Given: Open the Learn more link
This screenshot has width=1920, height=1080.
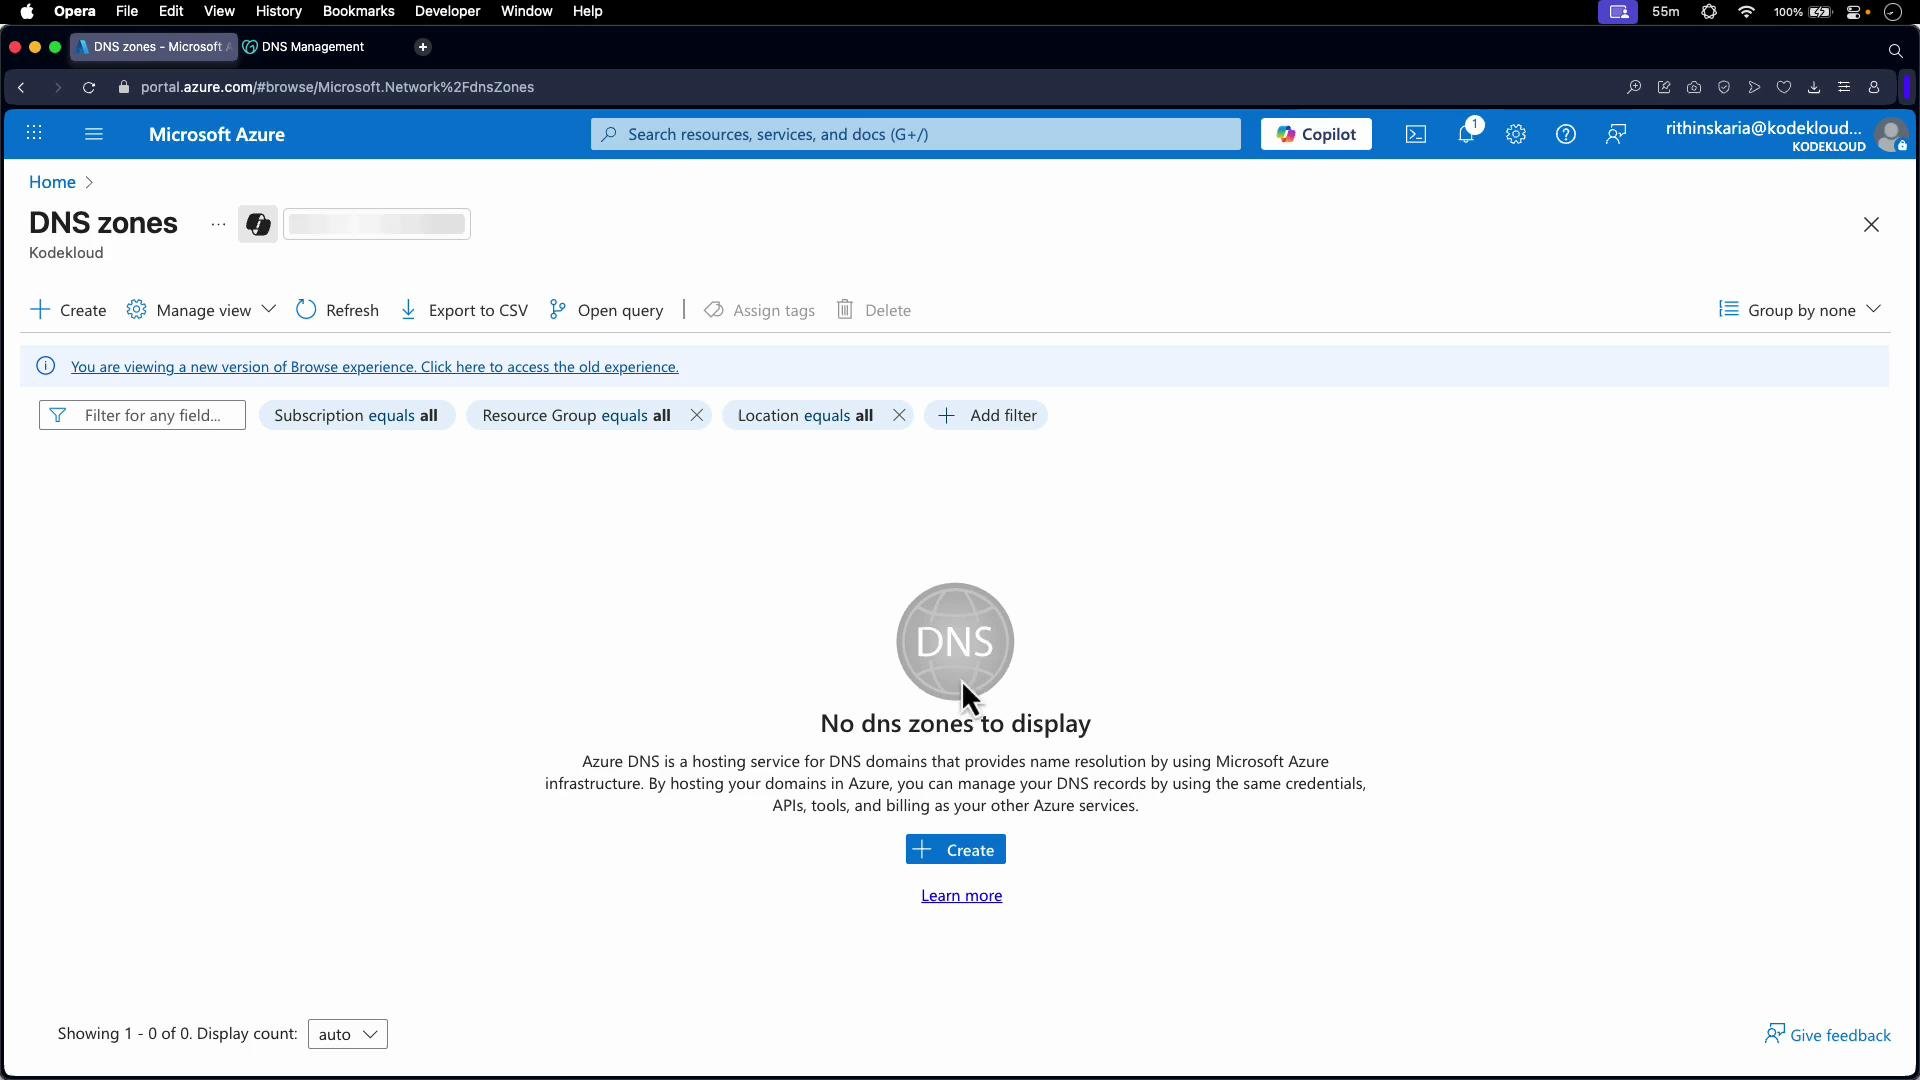Looking at the screenshot, I should (962, 895).
